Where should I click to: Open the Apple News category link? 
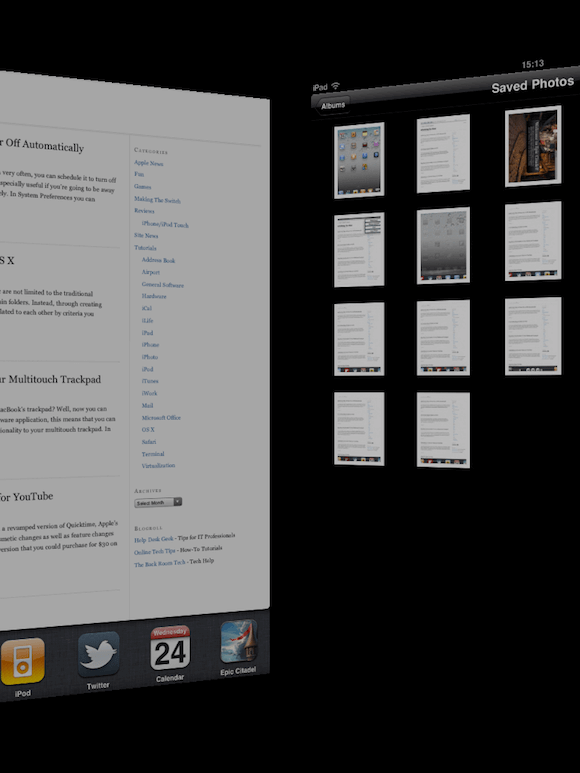point(148,163)
